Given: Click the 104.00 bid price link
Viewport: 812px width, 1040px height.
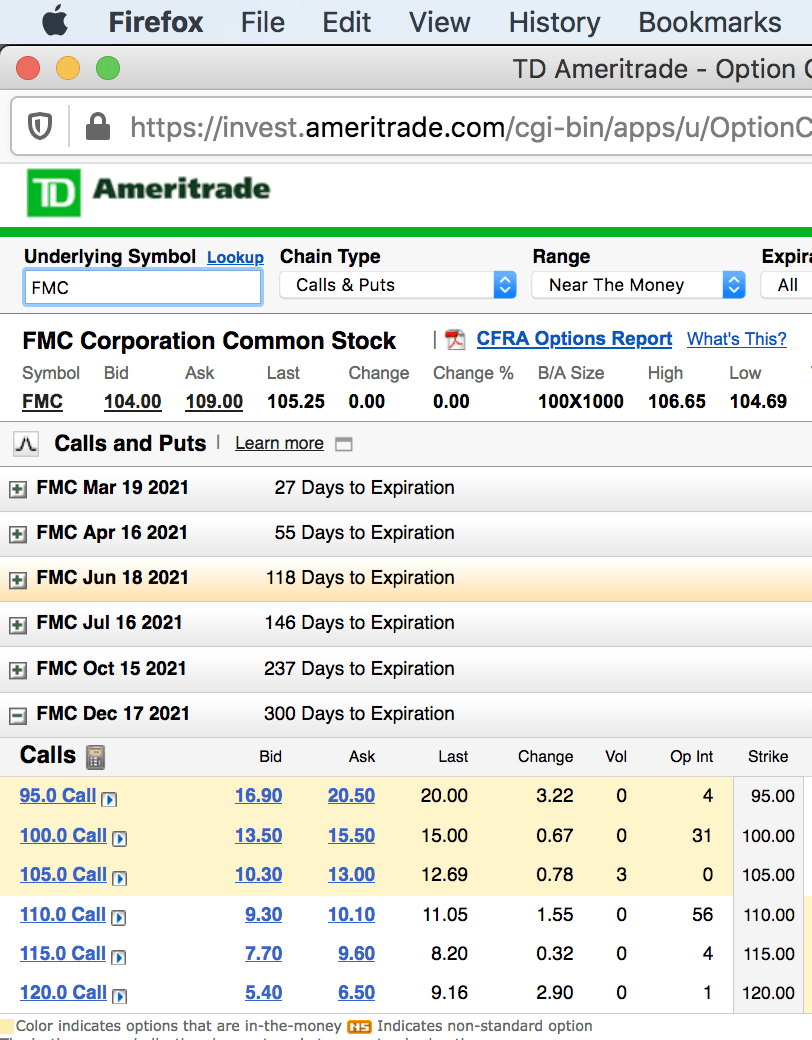Looking at the screenshot, I should (133, 401).
